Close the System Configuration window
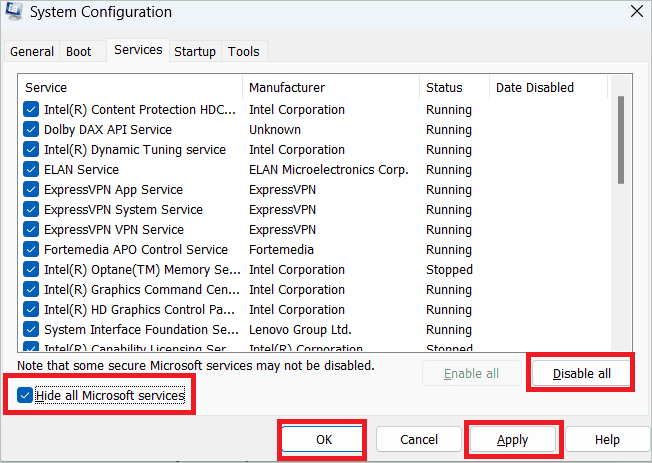652x463 pixels. coord(637,11)
